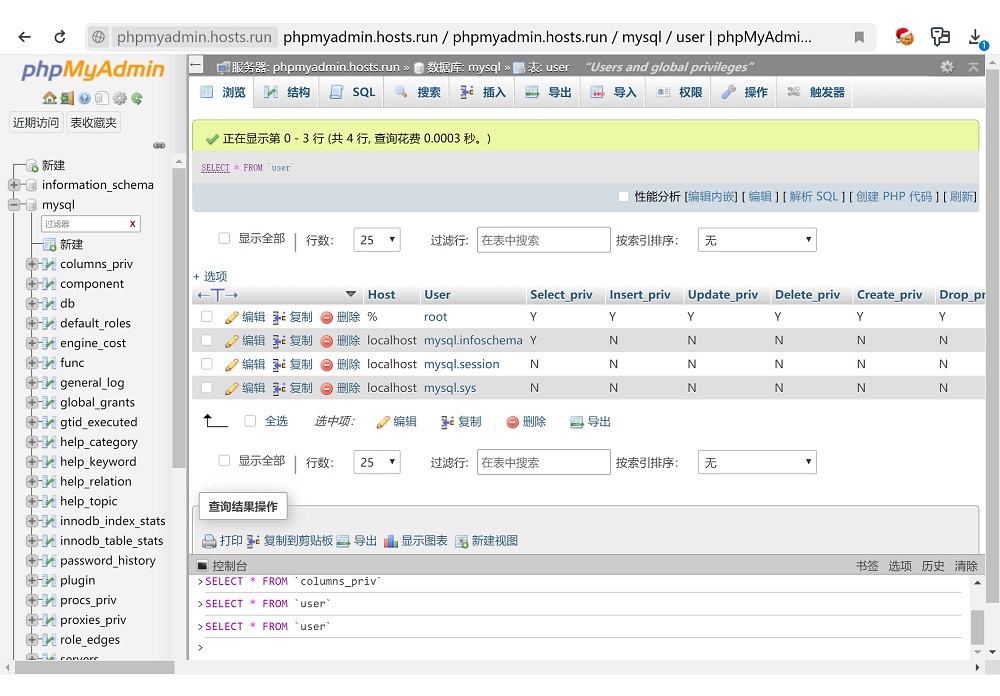Check the Select all (全选) checkbox
The width and height of the screenshot is (1000, 696).
point(250,421)
